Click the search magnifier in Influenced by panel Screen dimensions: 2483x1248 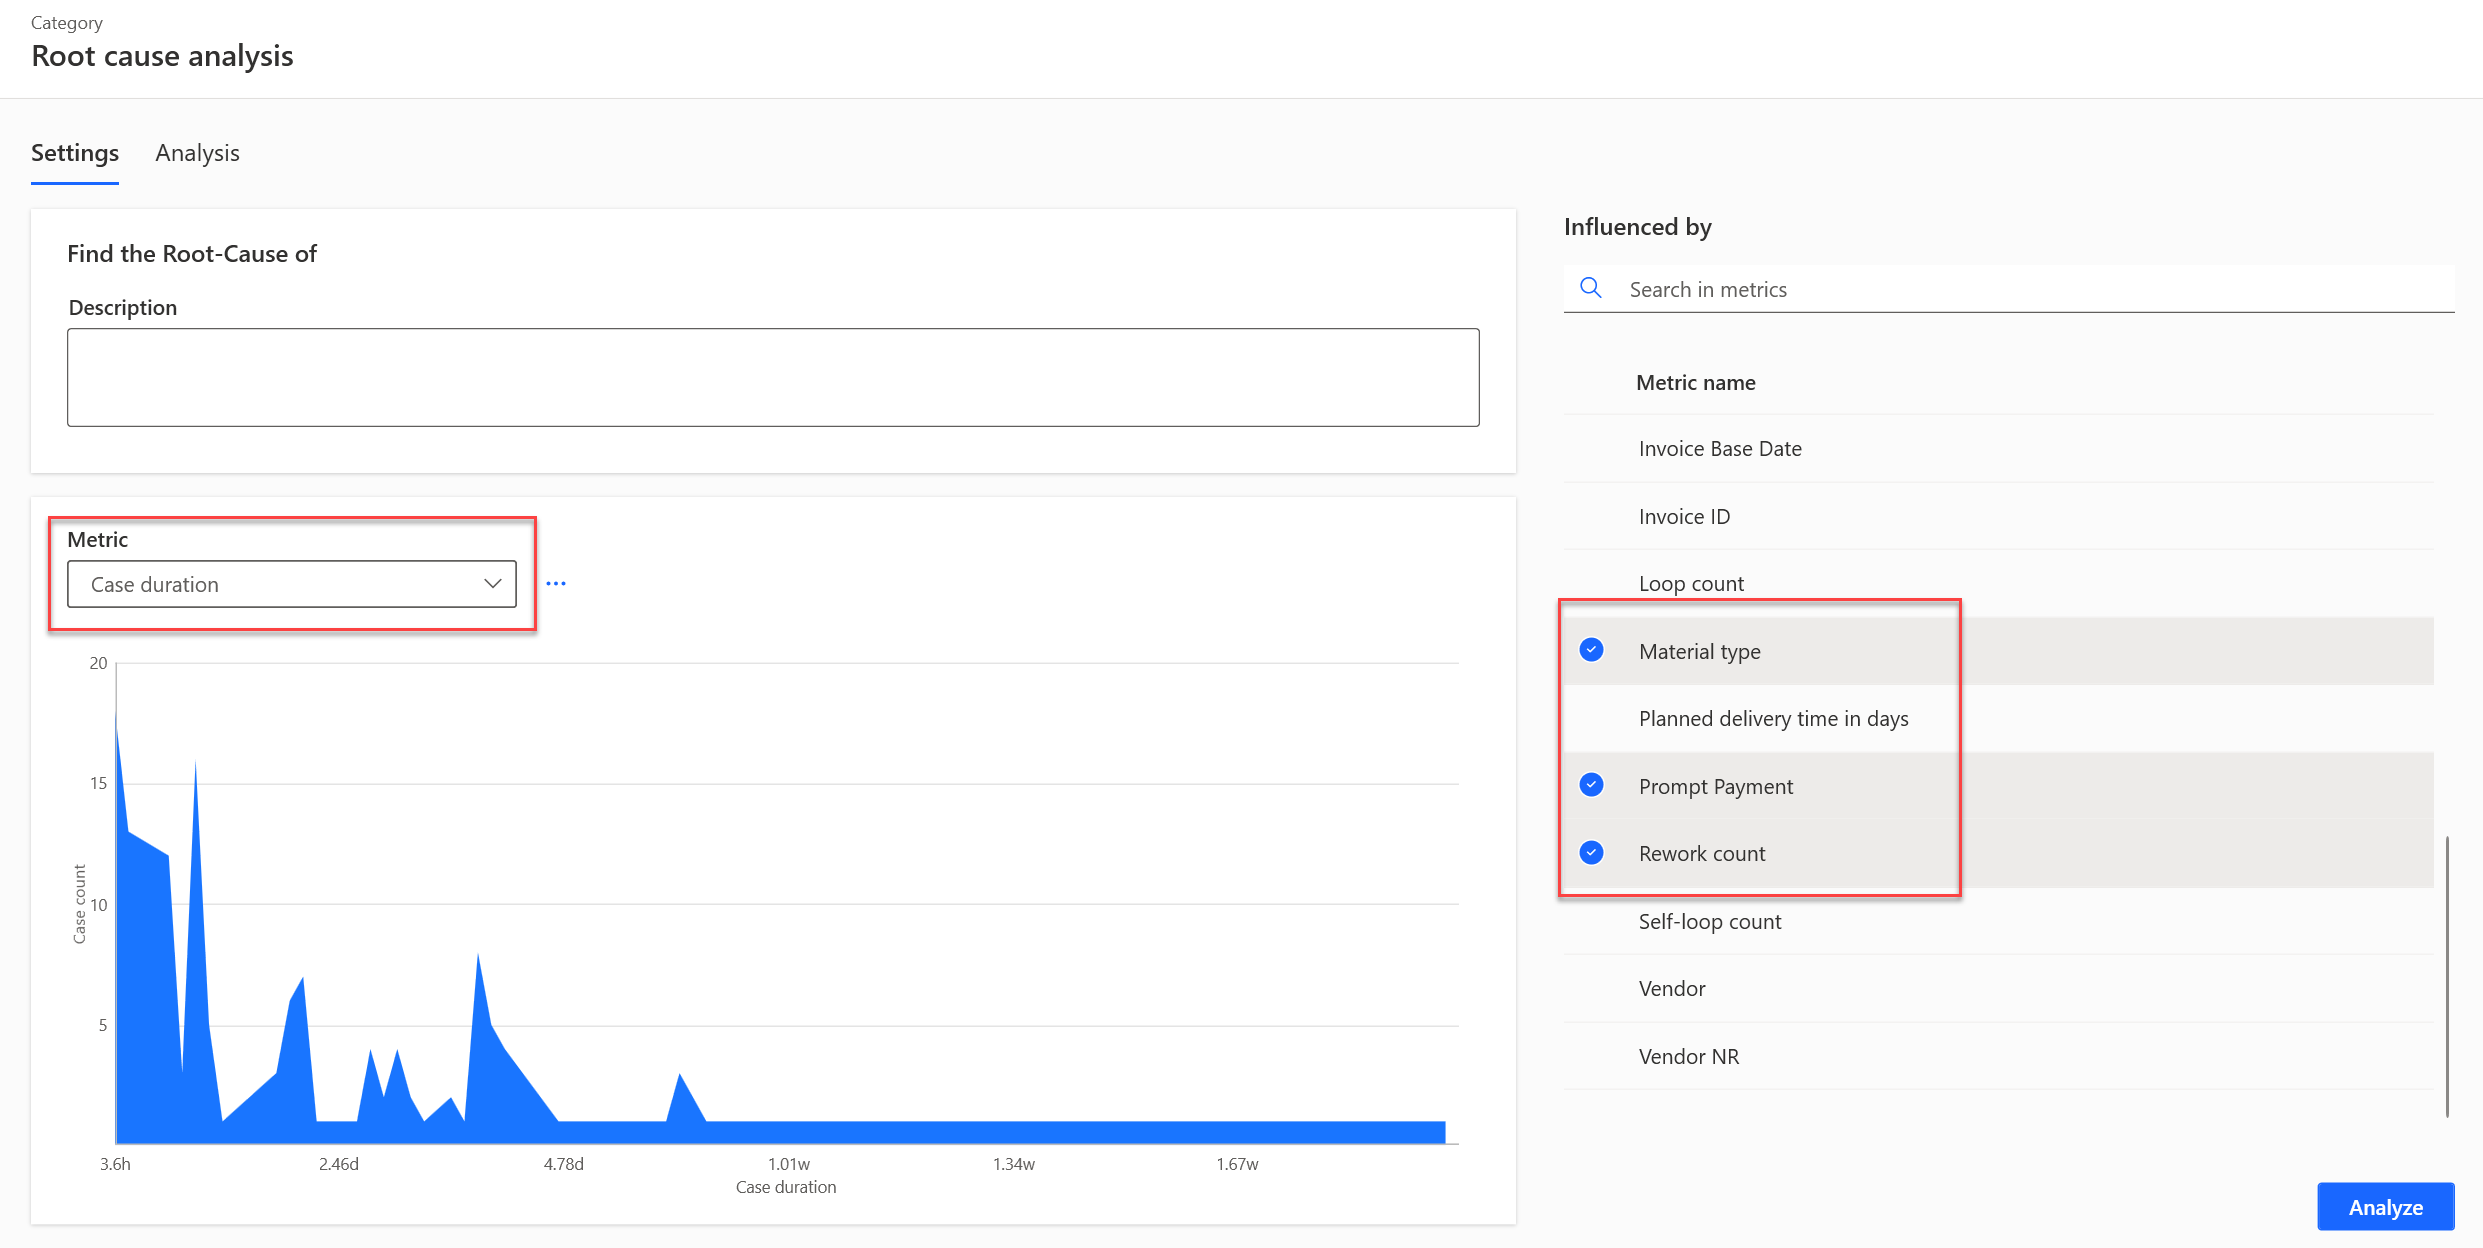click(x=1591, y=288)
